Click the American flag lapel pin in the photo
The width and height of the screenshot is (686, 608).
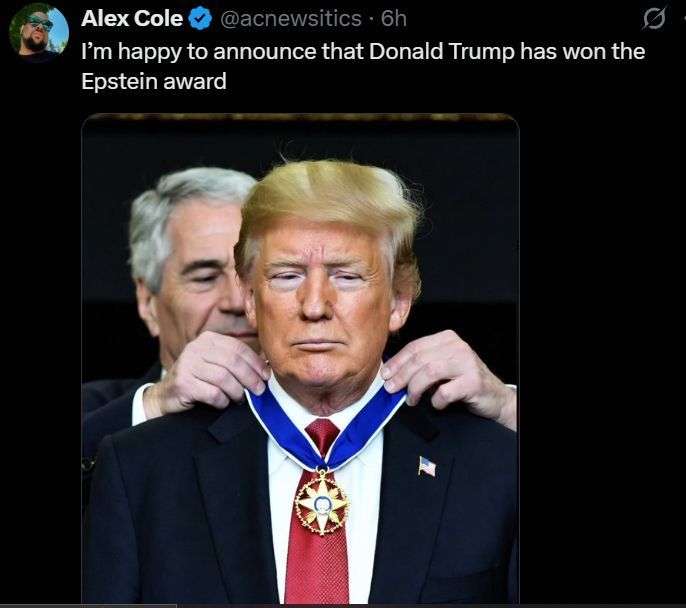427,466
